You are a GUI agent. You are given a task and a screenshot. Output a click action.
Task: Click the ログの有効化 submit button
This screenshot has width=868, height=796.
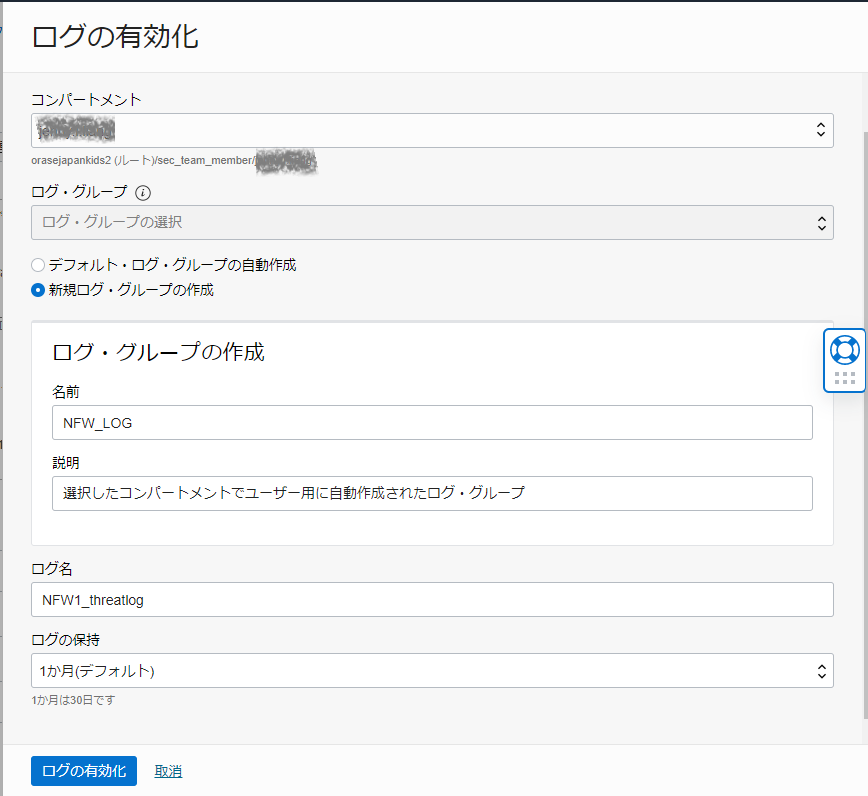pos(84,771)
